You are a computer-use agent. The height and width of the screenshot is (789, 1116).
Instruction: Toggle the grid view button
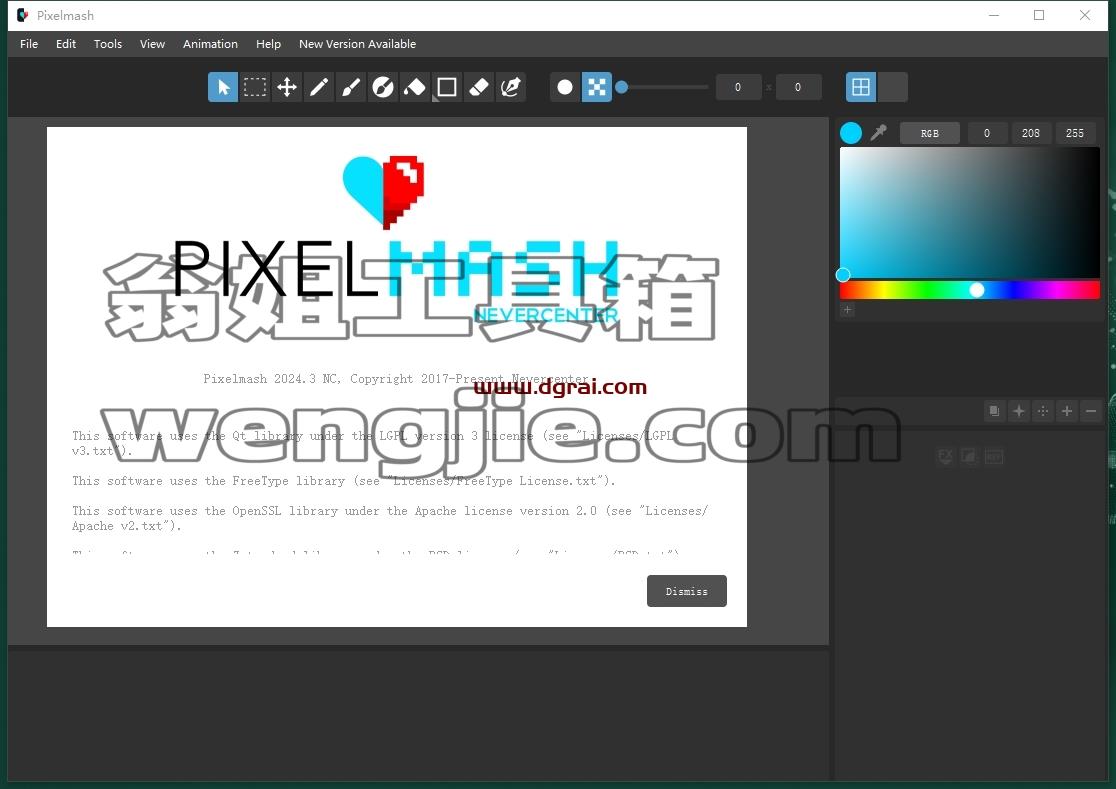tap(861, 88)
